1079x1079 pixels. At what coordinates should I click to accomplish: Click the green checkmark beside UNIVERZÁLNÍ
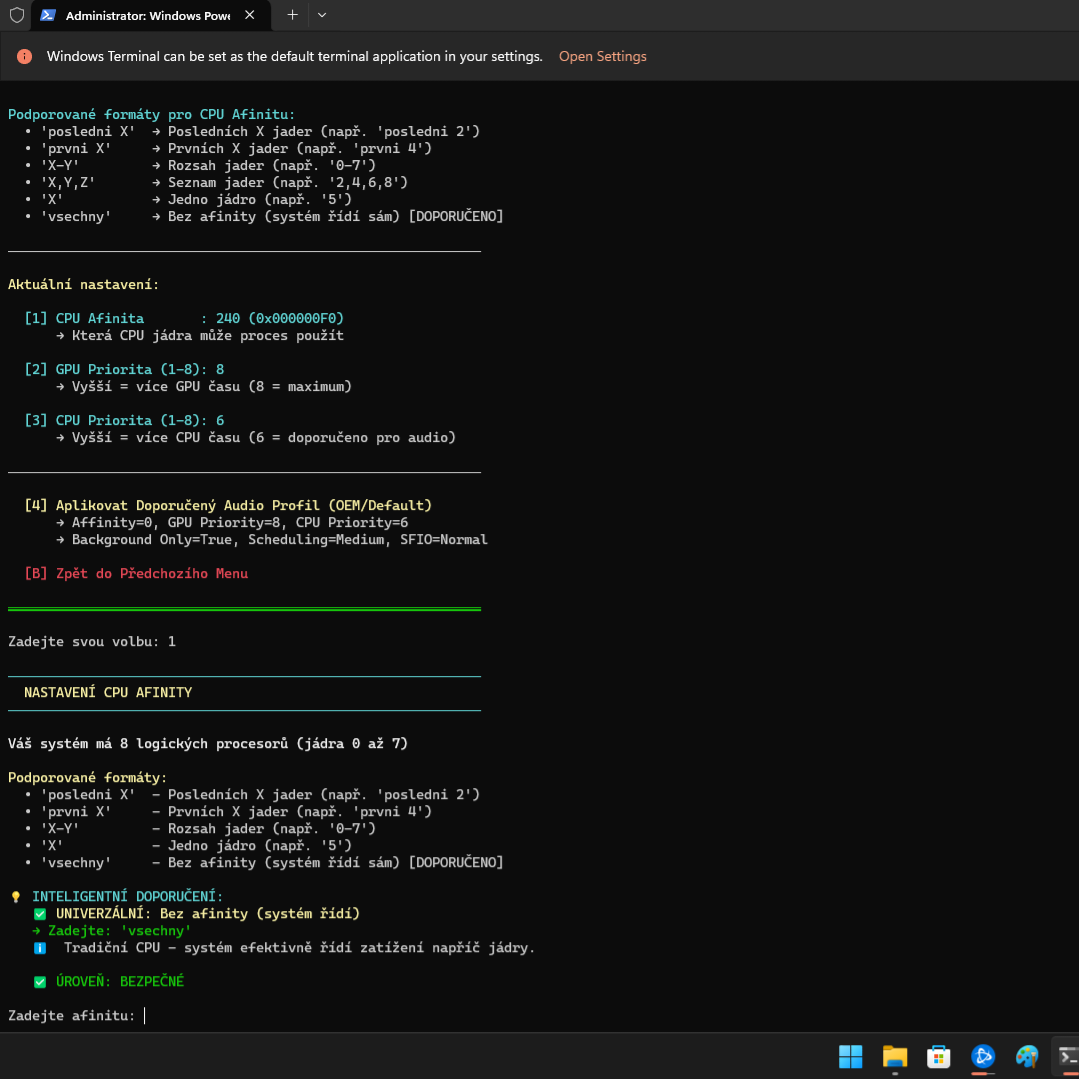[x=40, y=914]
